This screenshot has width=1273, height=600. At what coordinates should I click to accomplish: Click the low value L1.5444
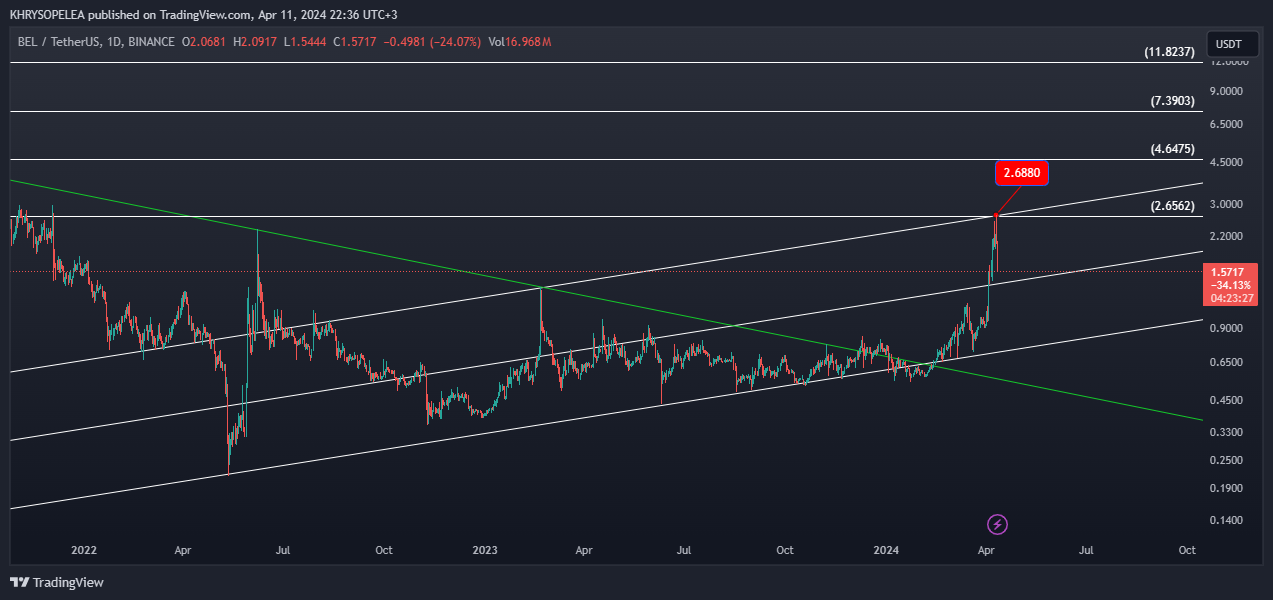(306, 42)
